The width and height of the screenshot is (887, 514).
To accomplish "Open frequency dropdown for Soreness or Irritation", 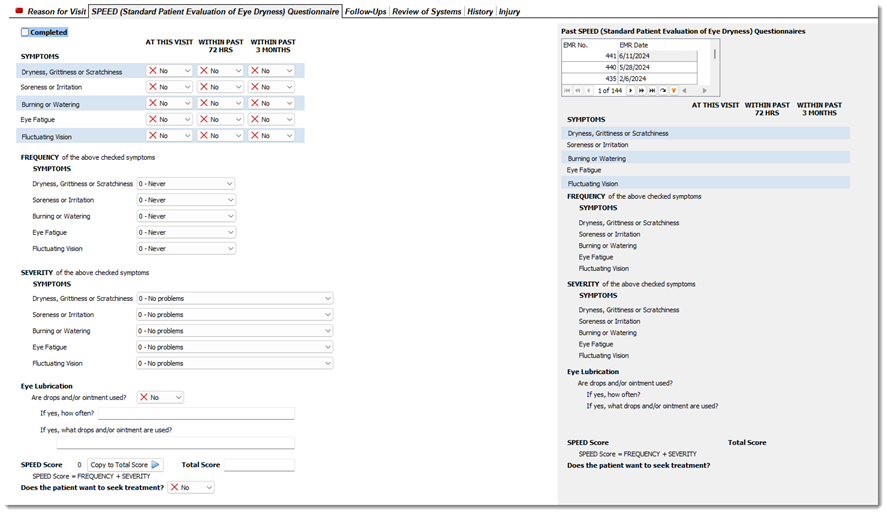I will 186,200.
